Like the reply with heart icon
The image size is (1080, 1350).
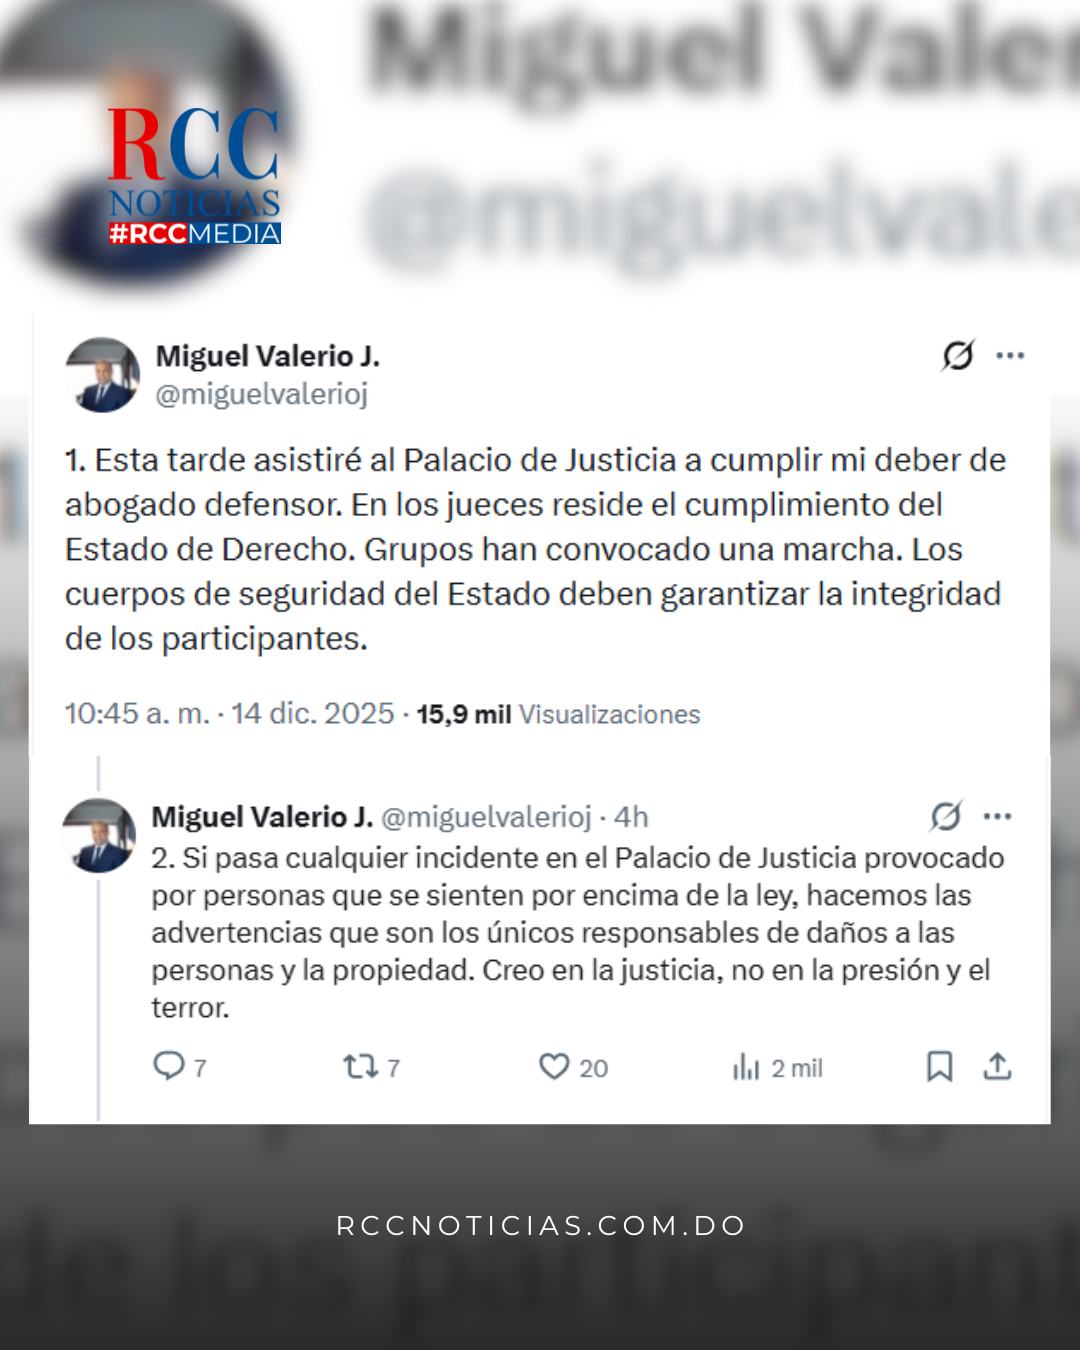(554, 1067)
